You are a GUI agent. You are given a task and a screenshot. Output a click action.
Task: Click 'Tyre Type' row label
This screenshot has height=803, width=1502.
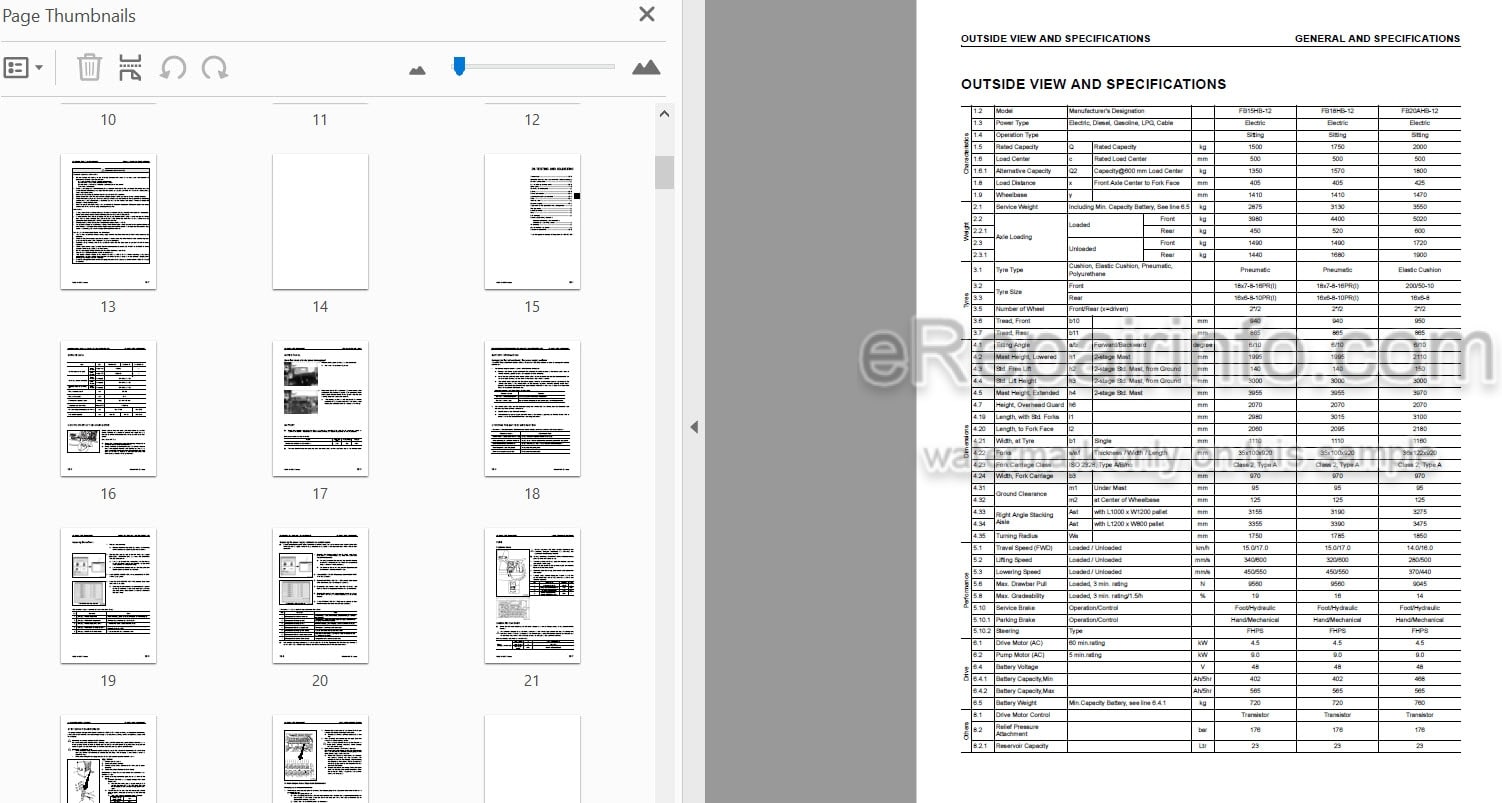[1010, 270]
